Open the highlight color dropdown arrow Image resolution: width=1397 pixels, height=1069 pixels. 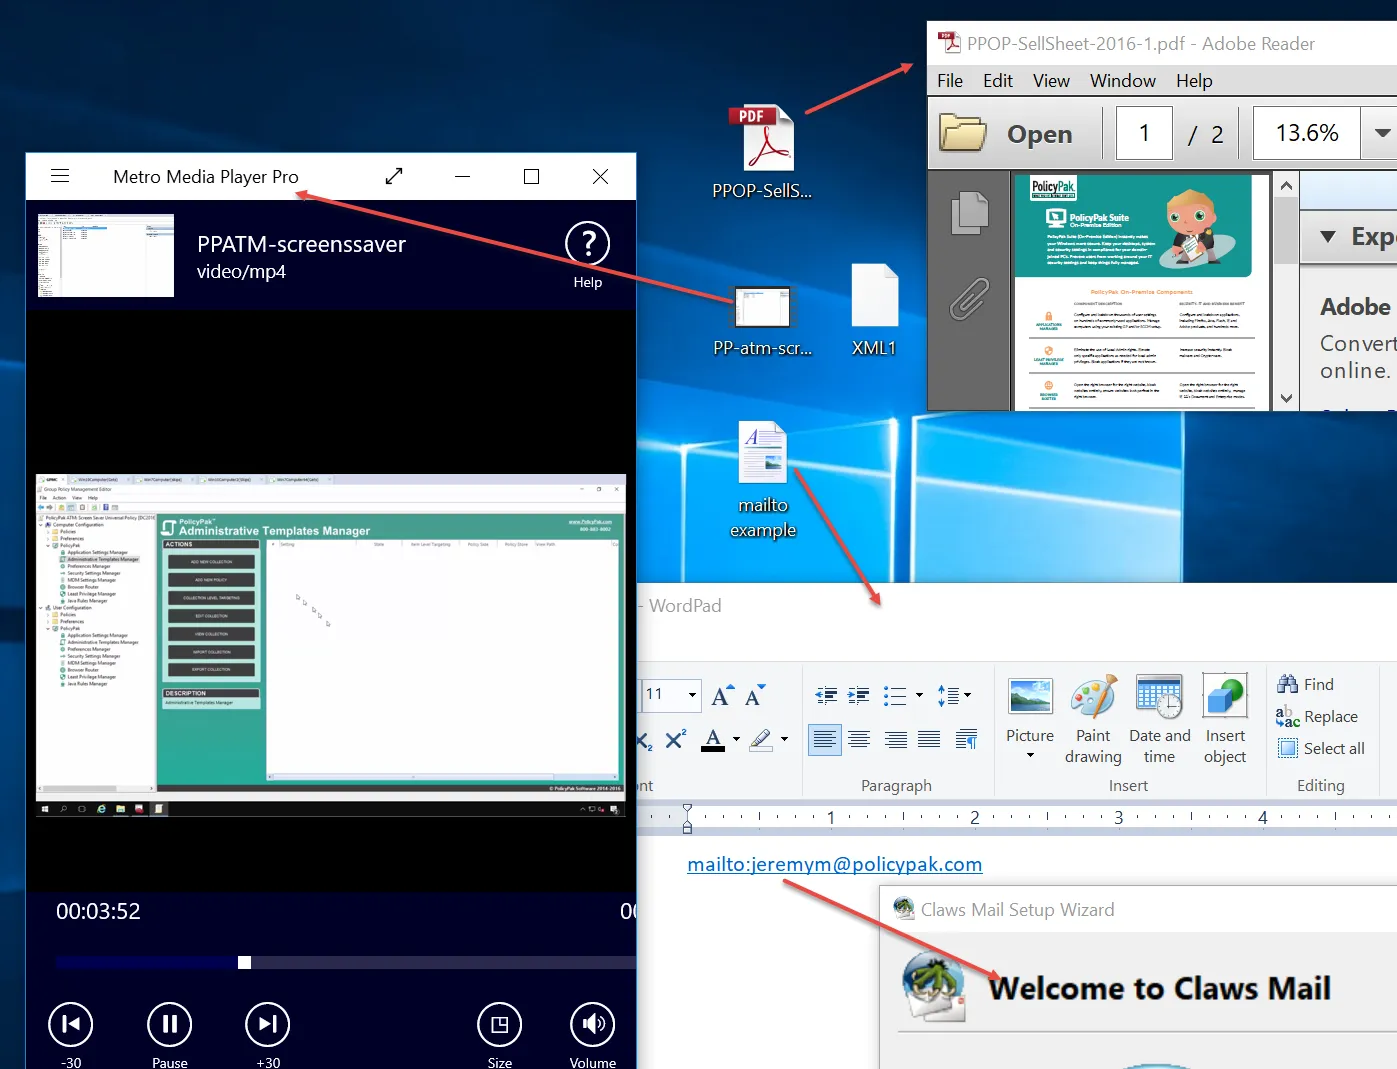tap(784, 739)
